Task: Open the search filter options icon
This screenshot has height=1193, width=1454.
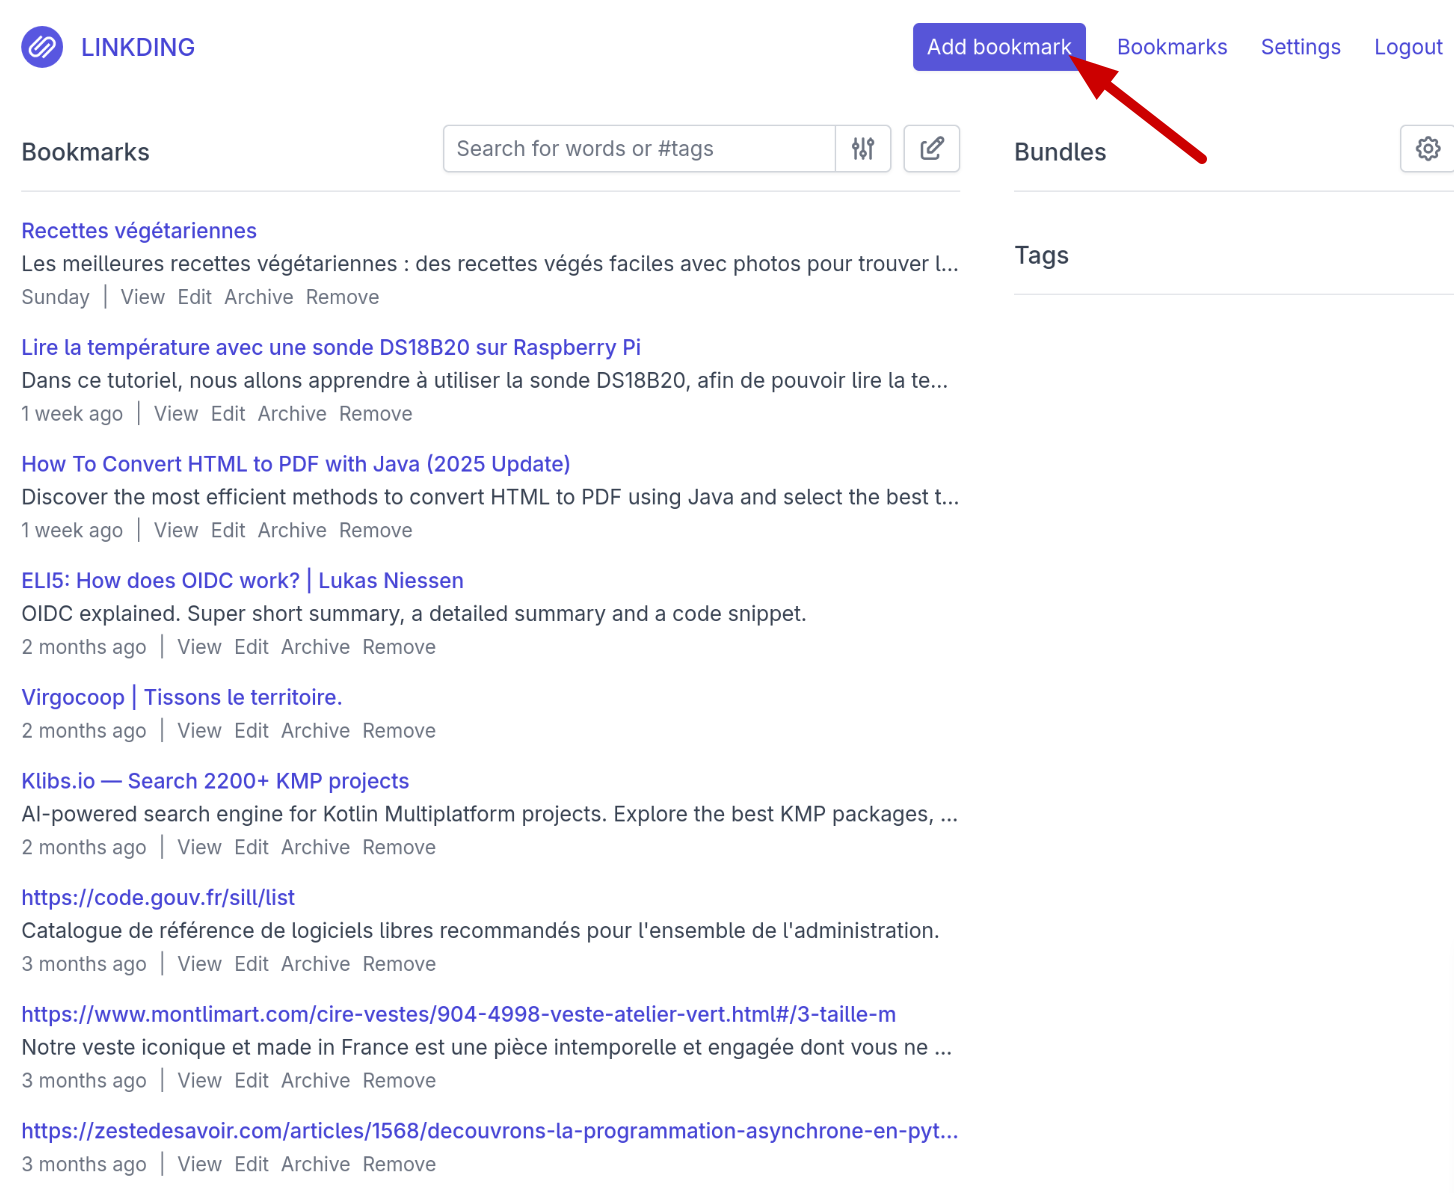Action: [863, 149]
